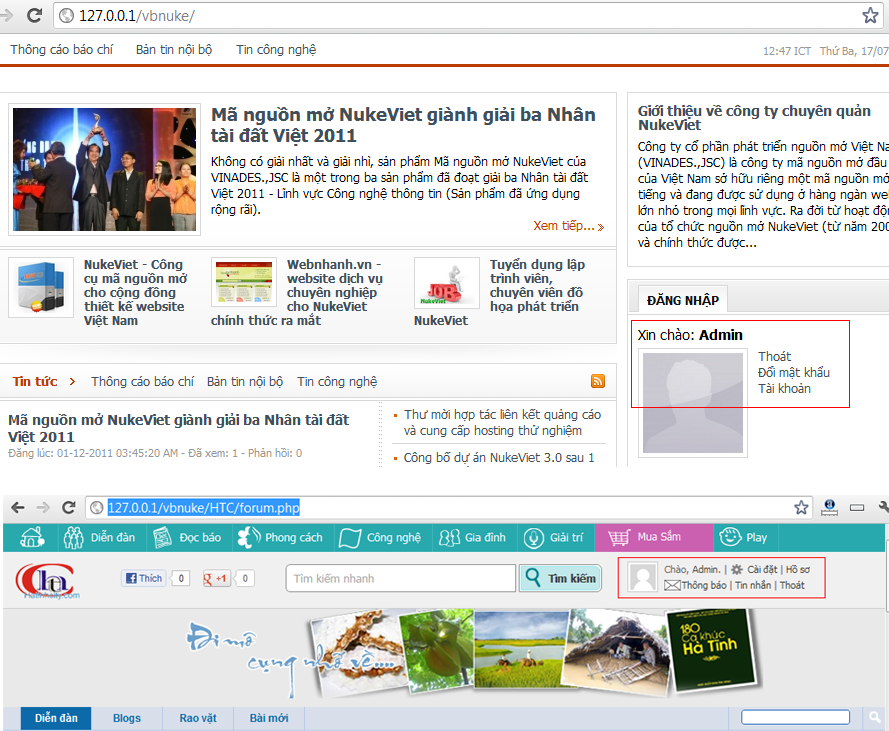Open Thông cáo báo chí beside Tin tức
The image size is (889, 731).
point(142,381)
